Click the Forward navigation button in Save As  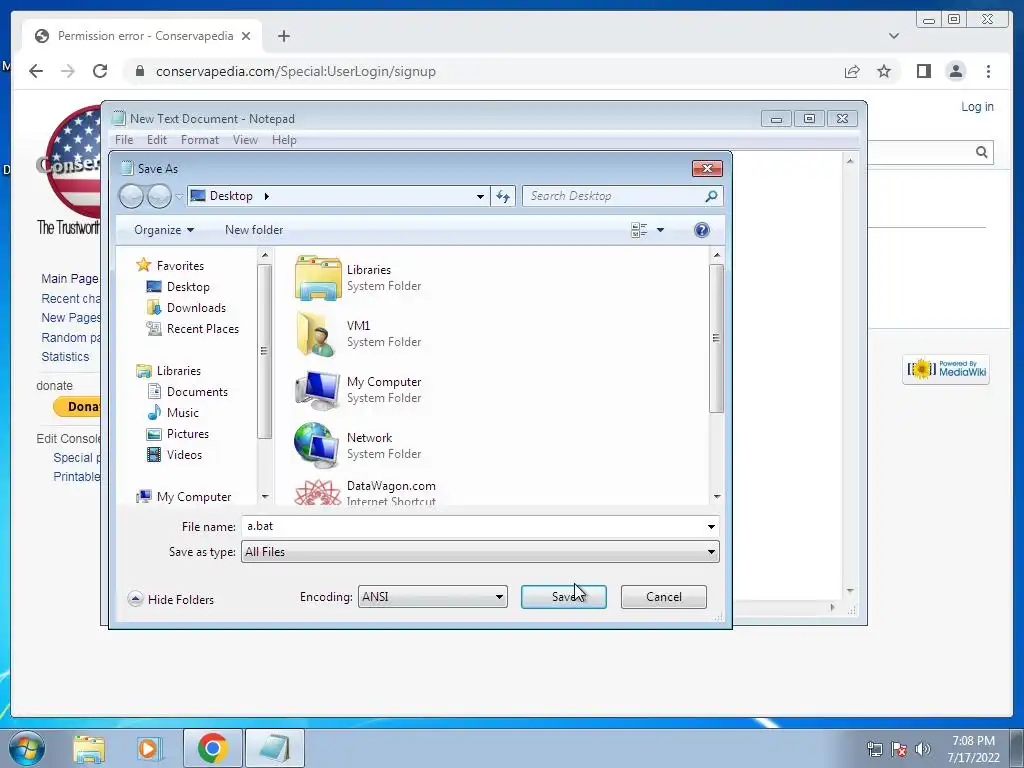coord(159,196)
